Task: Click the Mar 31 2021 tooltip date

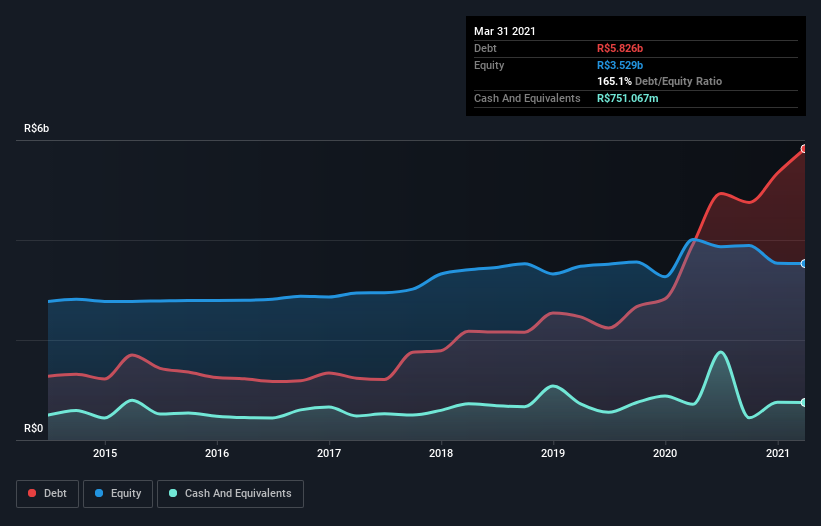Action: point(505,31)
